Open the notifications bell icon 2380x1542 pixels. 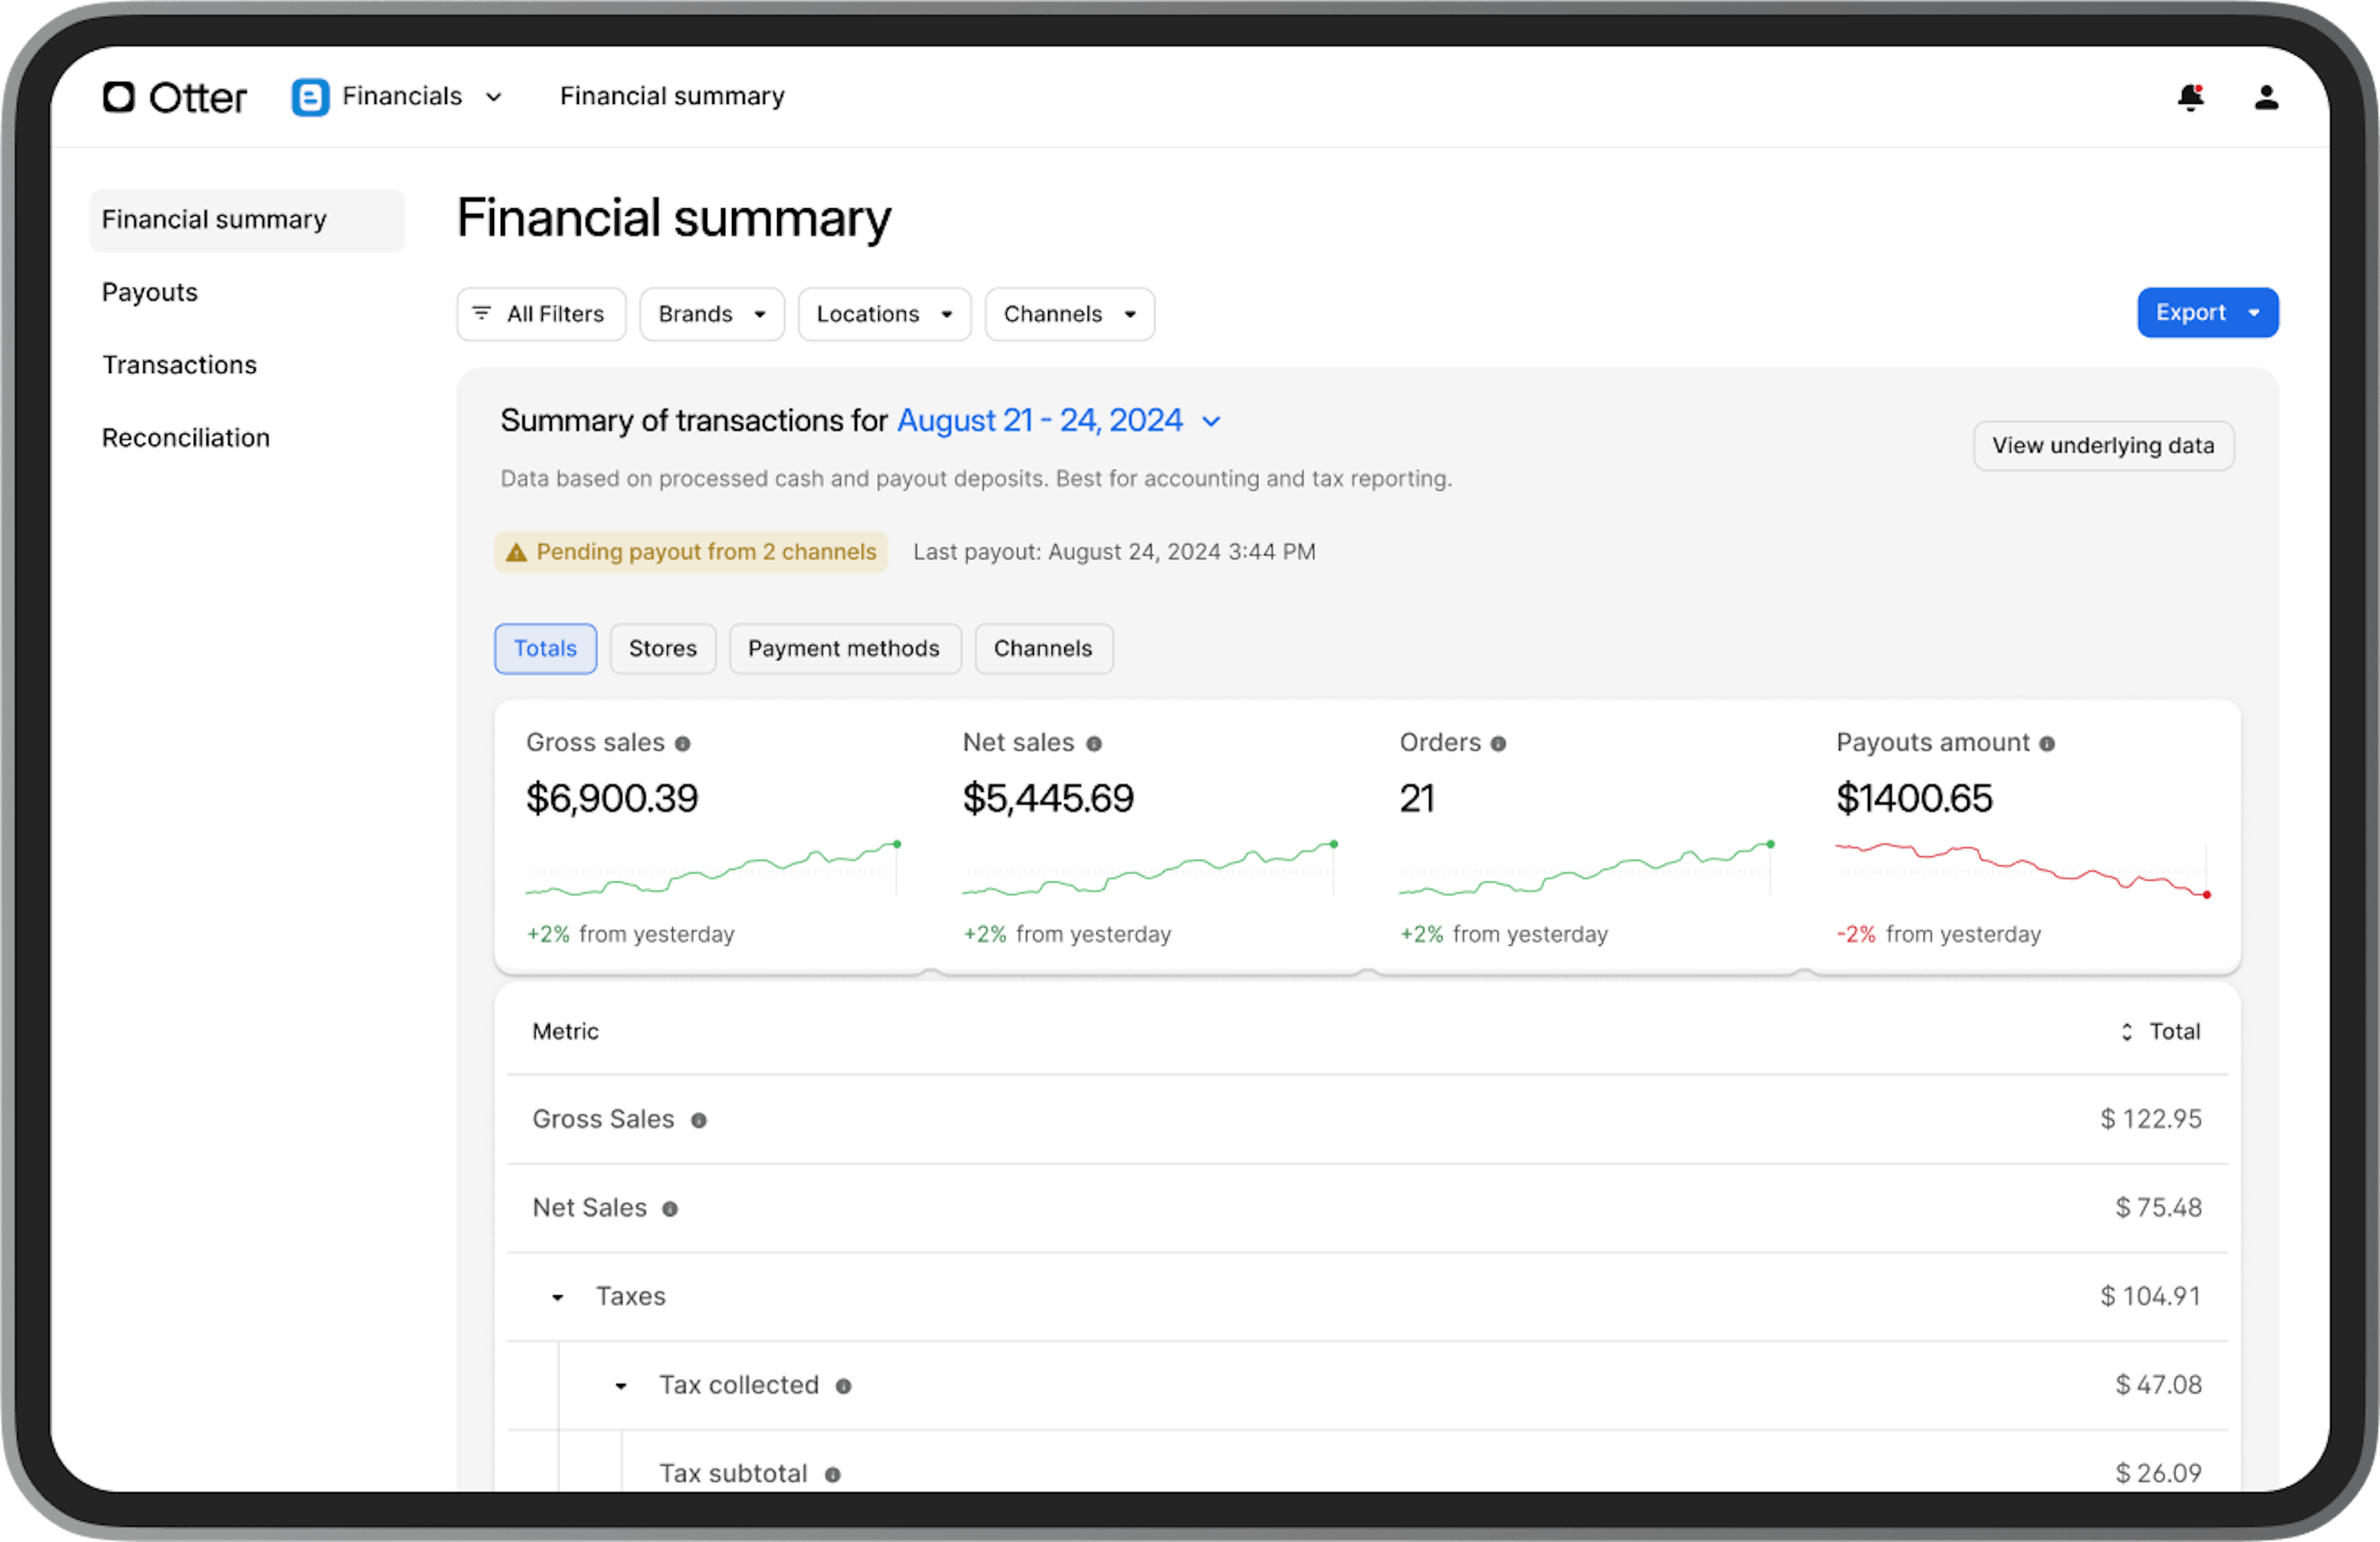(x=2190, y=97)
